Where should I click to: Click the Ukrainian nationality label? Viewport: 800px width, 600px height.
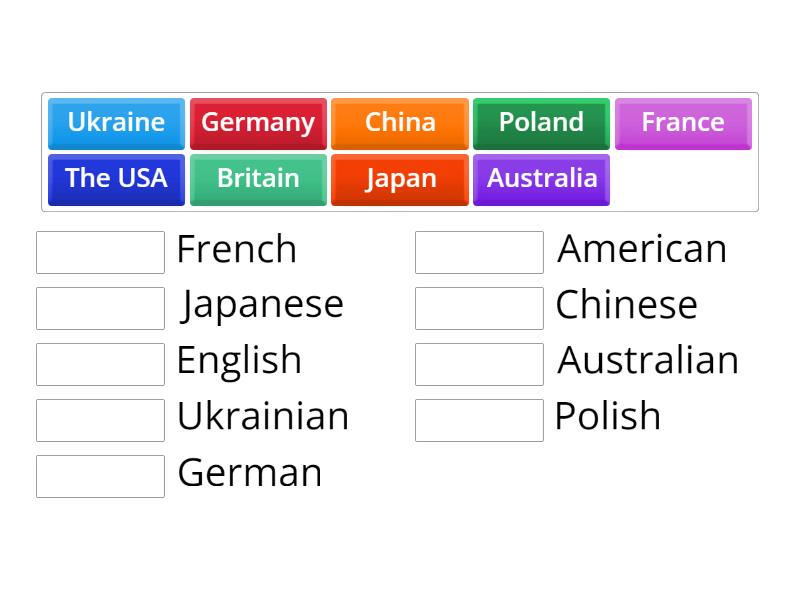coord(263,417)
